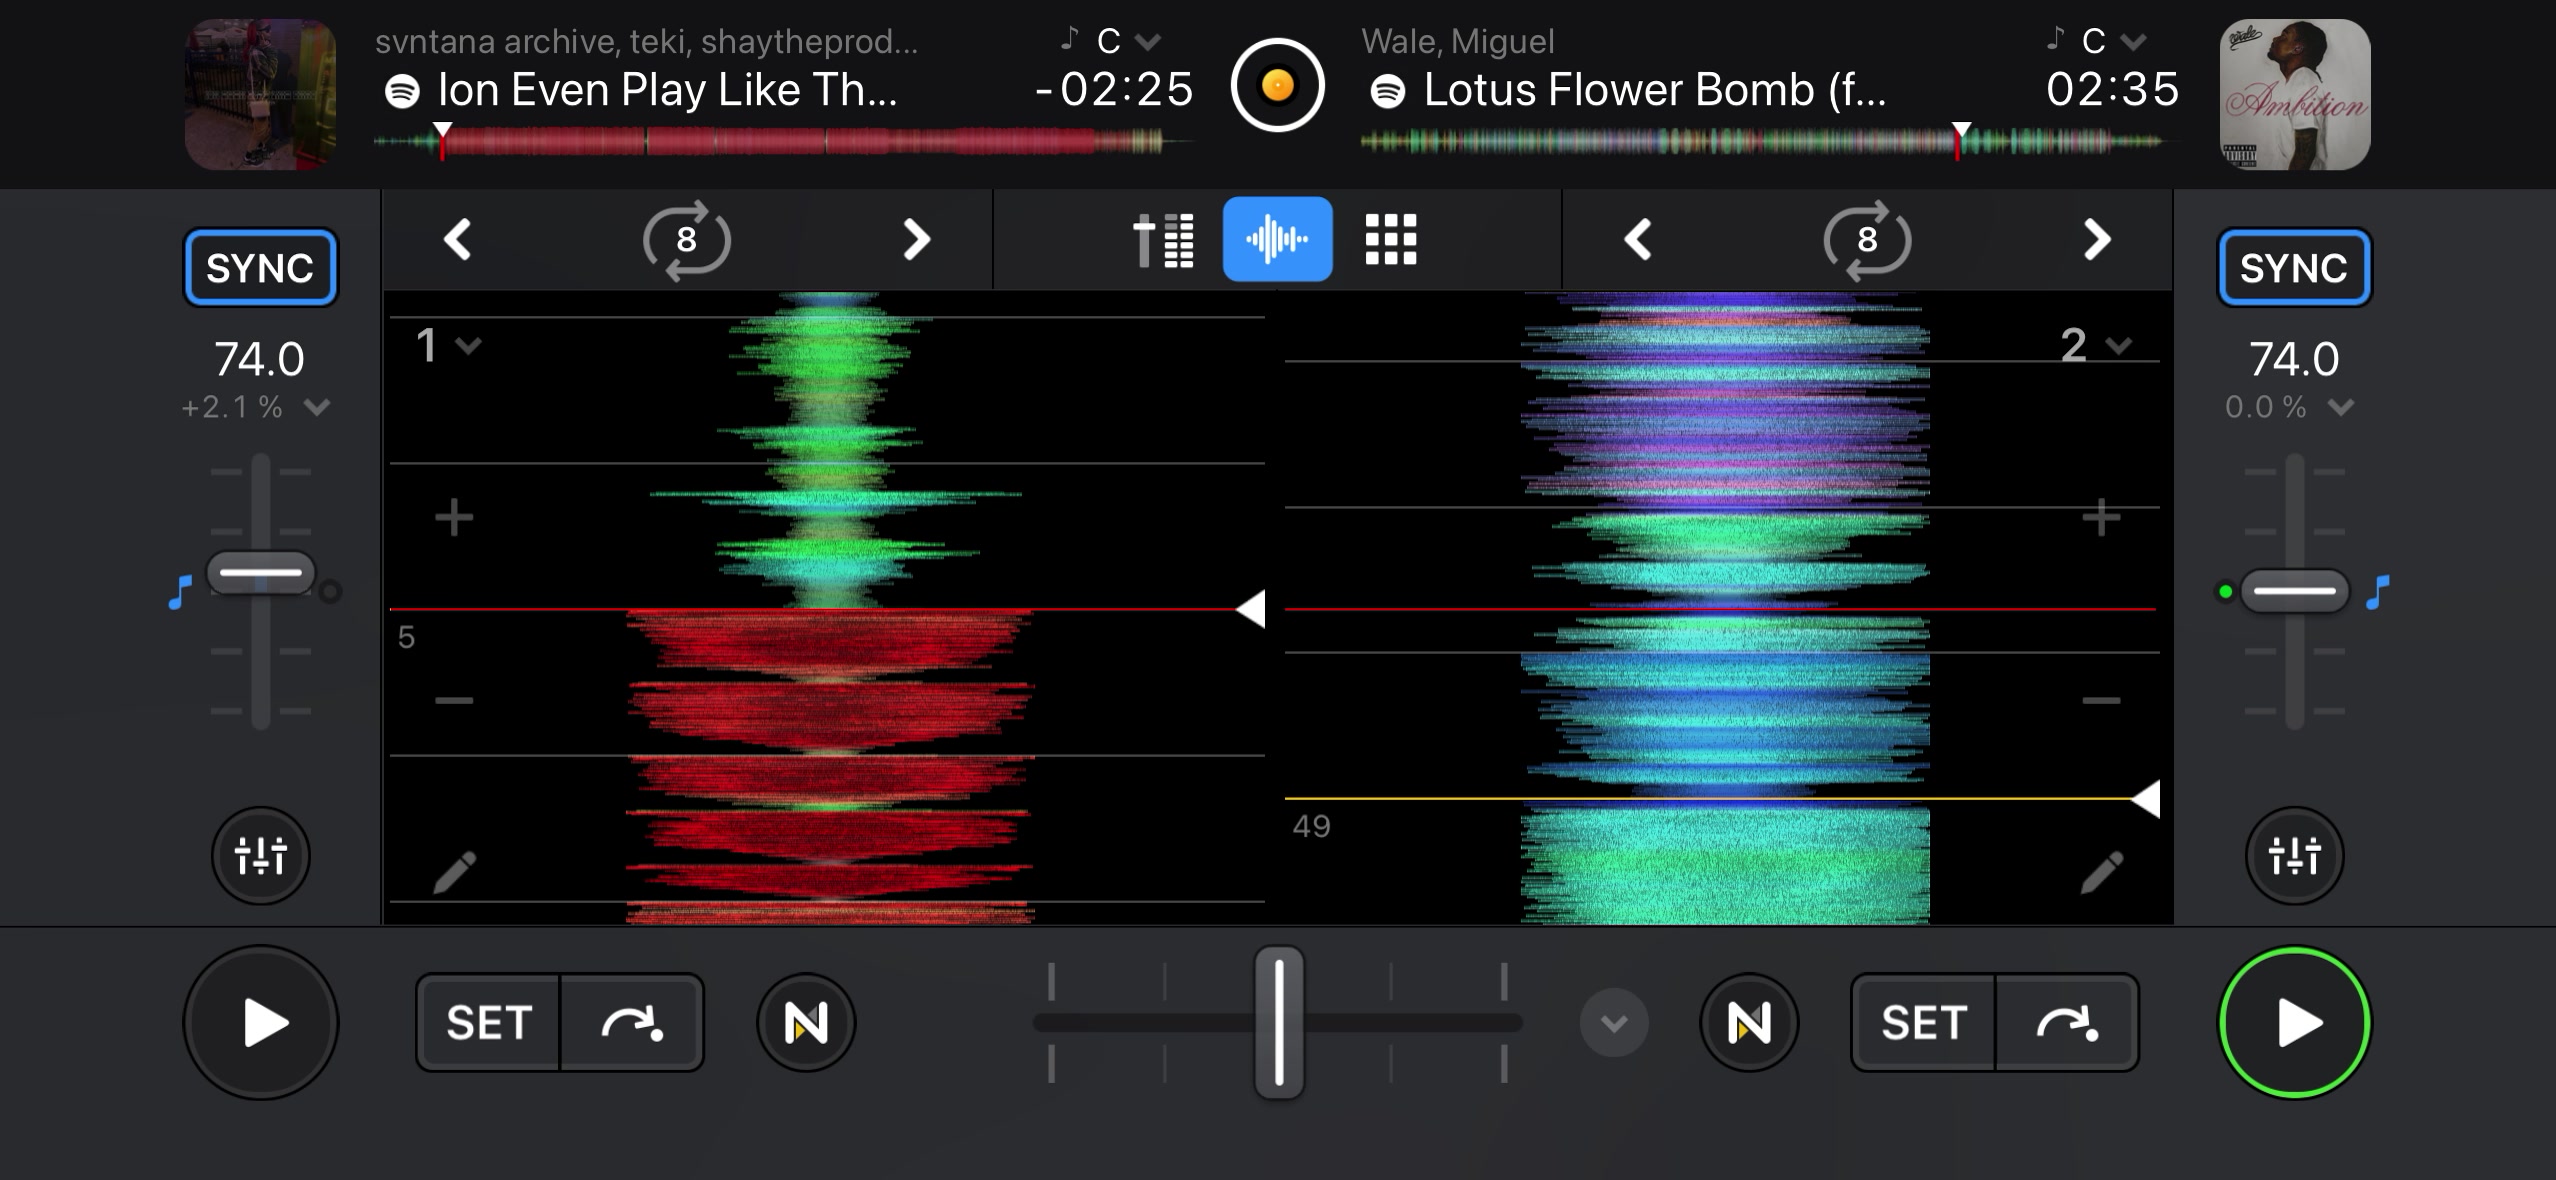Viewport: 2556px width, 1180px height.
Task: Click deck 1 large scrolling waveform
Action: 827,607
